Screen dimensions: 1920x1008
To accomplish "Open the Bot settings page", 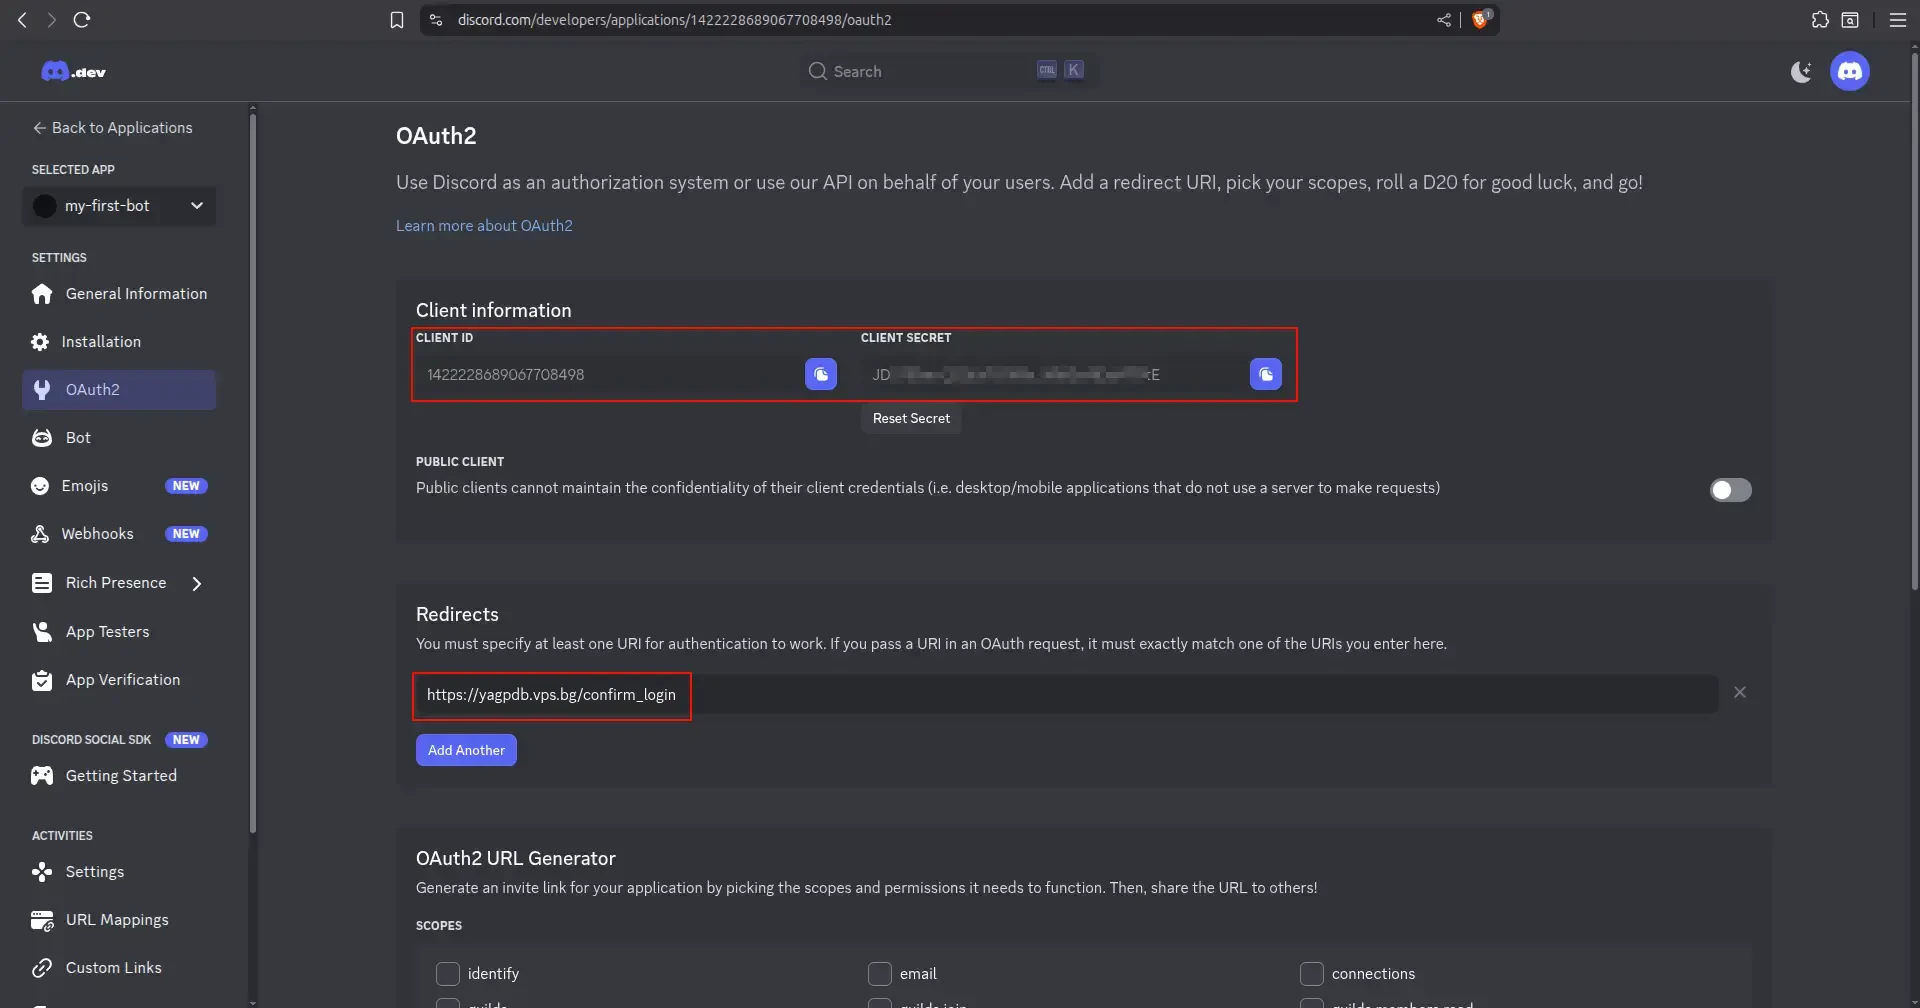I will 78,438.
